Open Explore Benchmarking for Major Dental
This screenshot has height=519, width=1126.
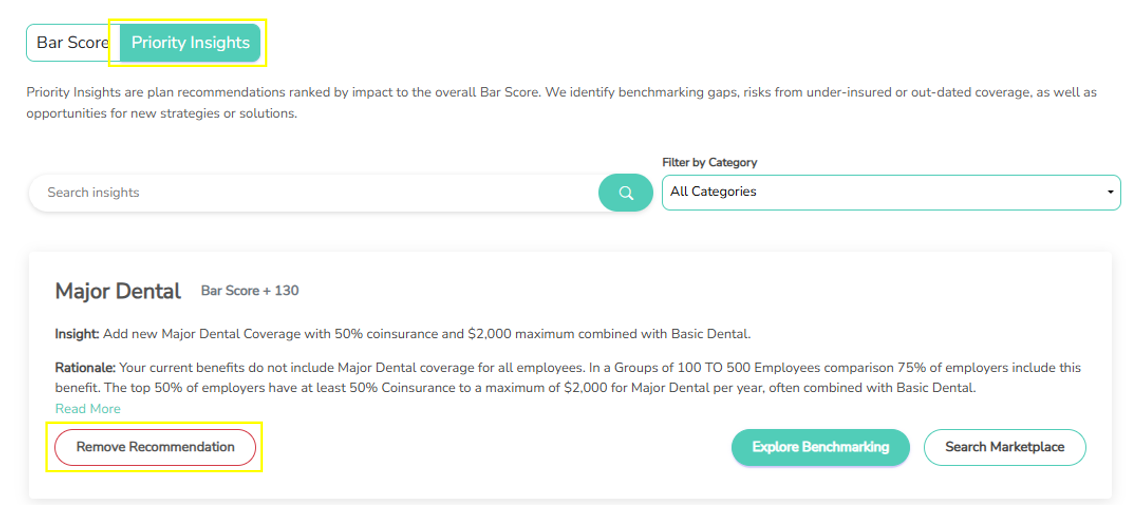point(820,447)
